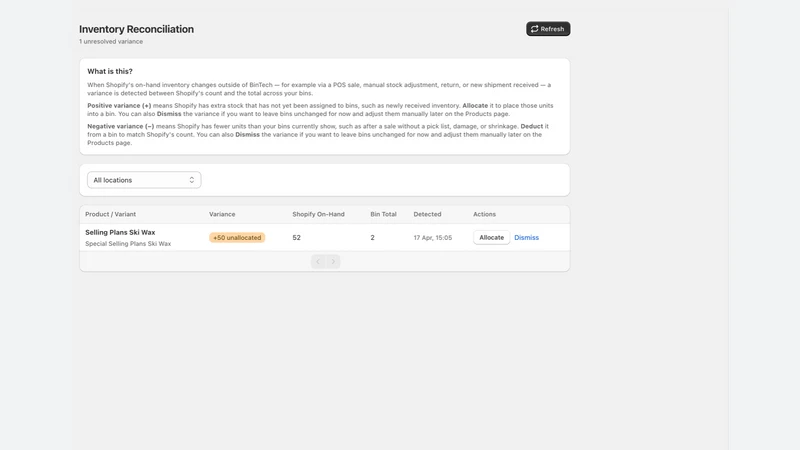
Task: Click the What is this? heading
Action: point(110,71)
